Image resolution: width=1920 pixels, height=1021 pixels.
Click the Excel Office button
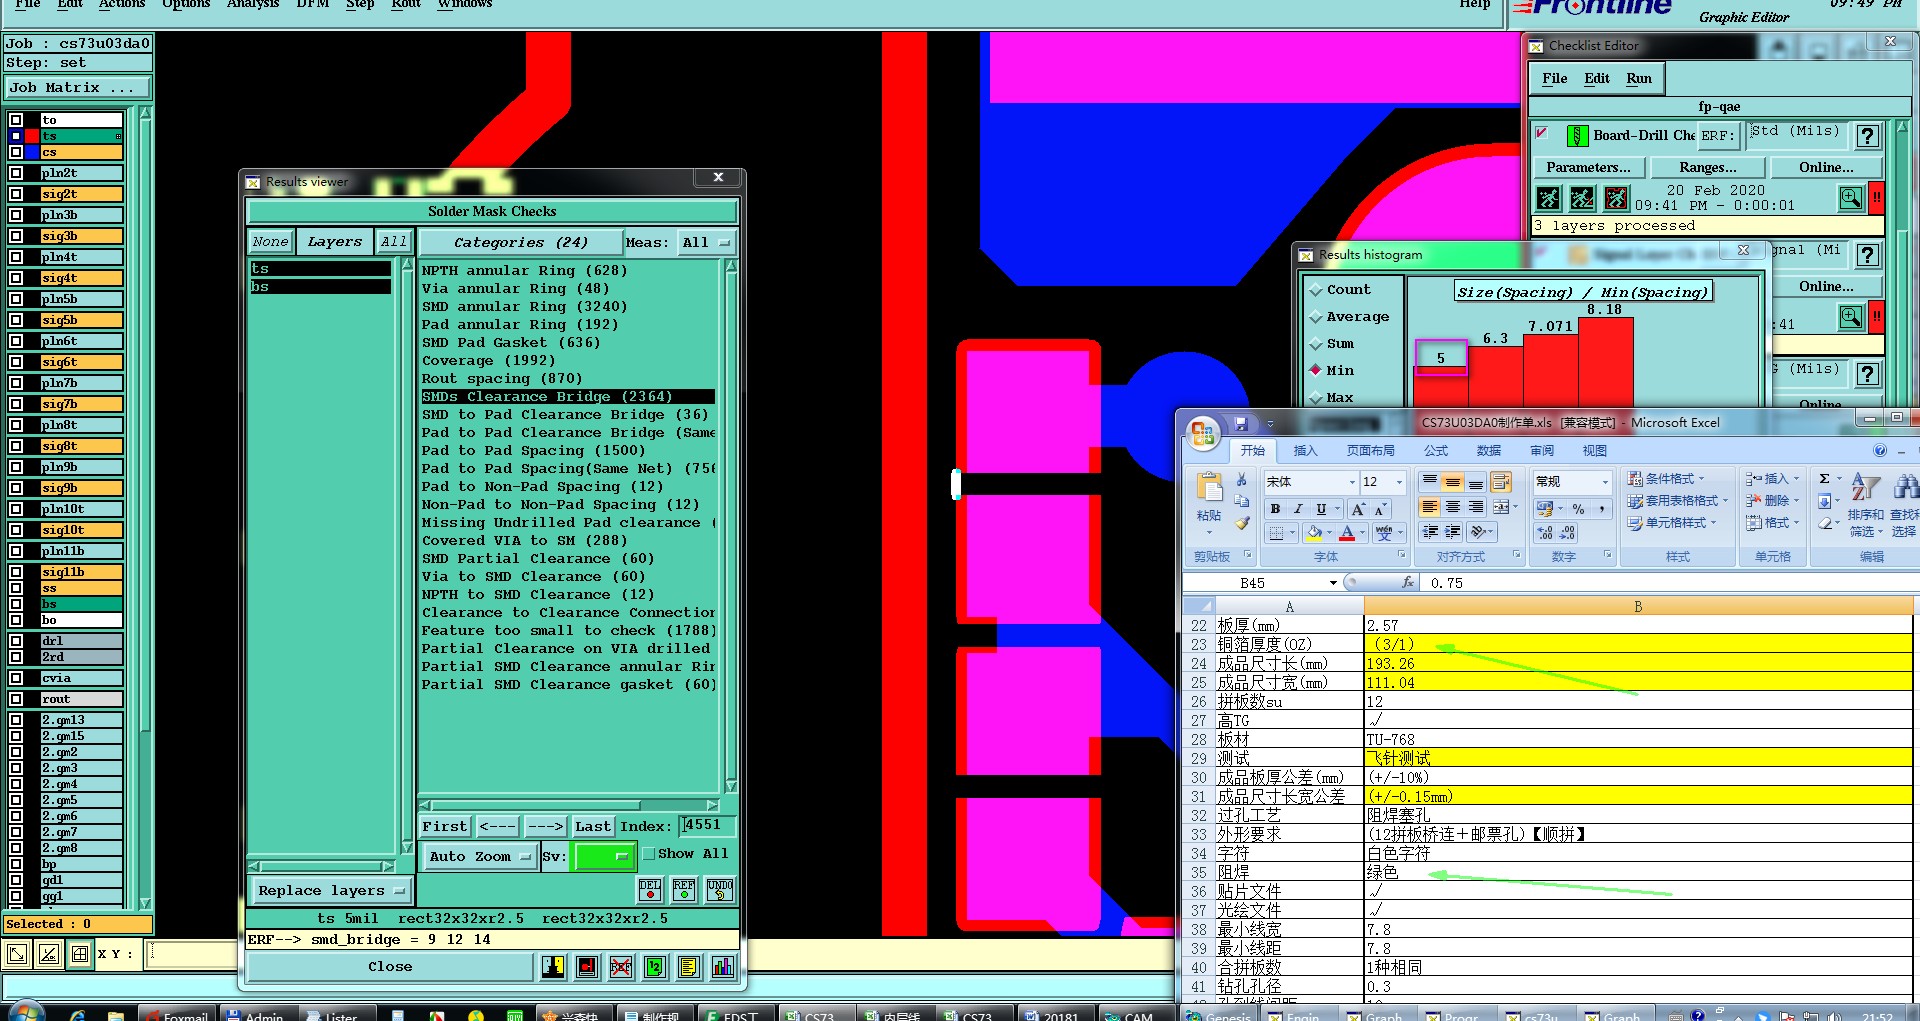(x=1204, y=434)
